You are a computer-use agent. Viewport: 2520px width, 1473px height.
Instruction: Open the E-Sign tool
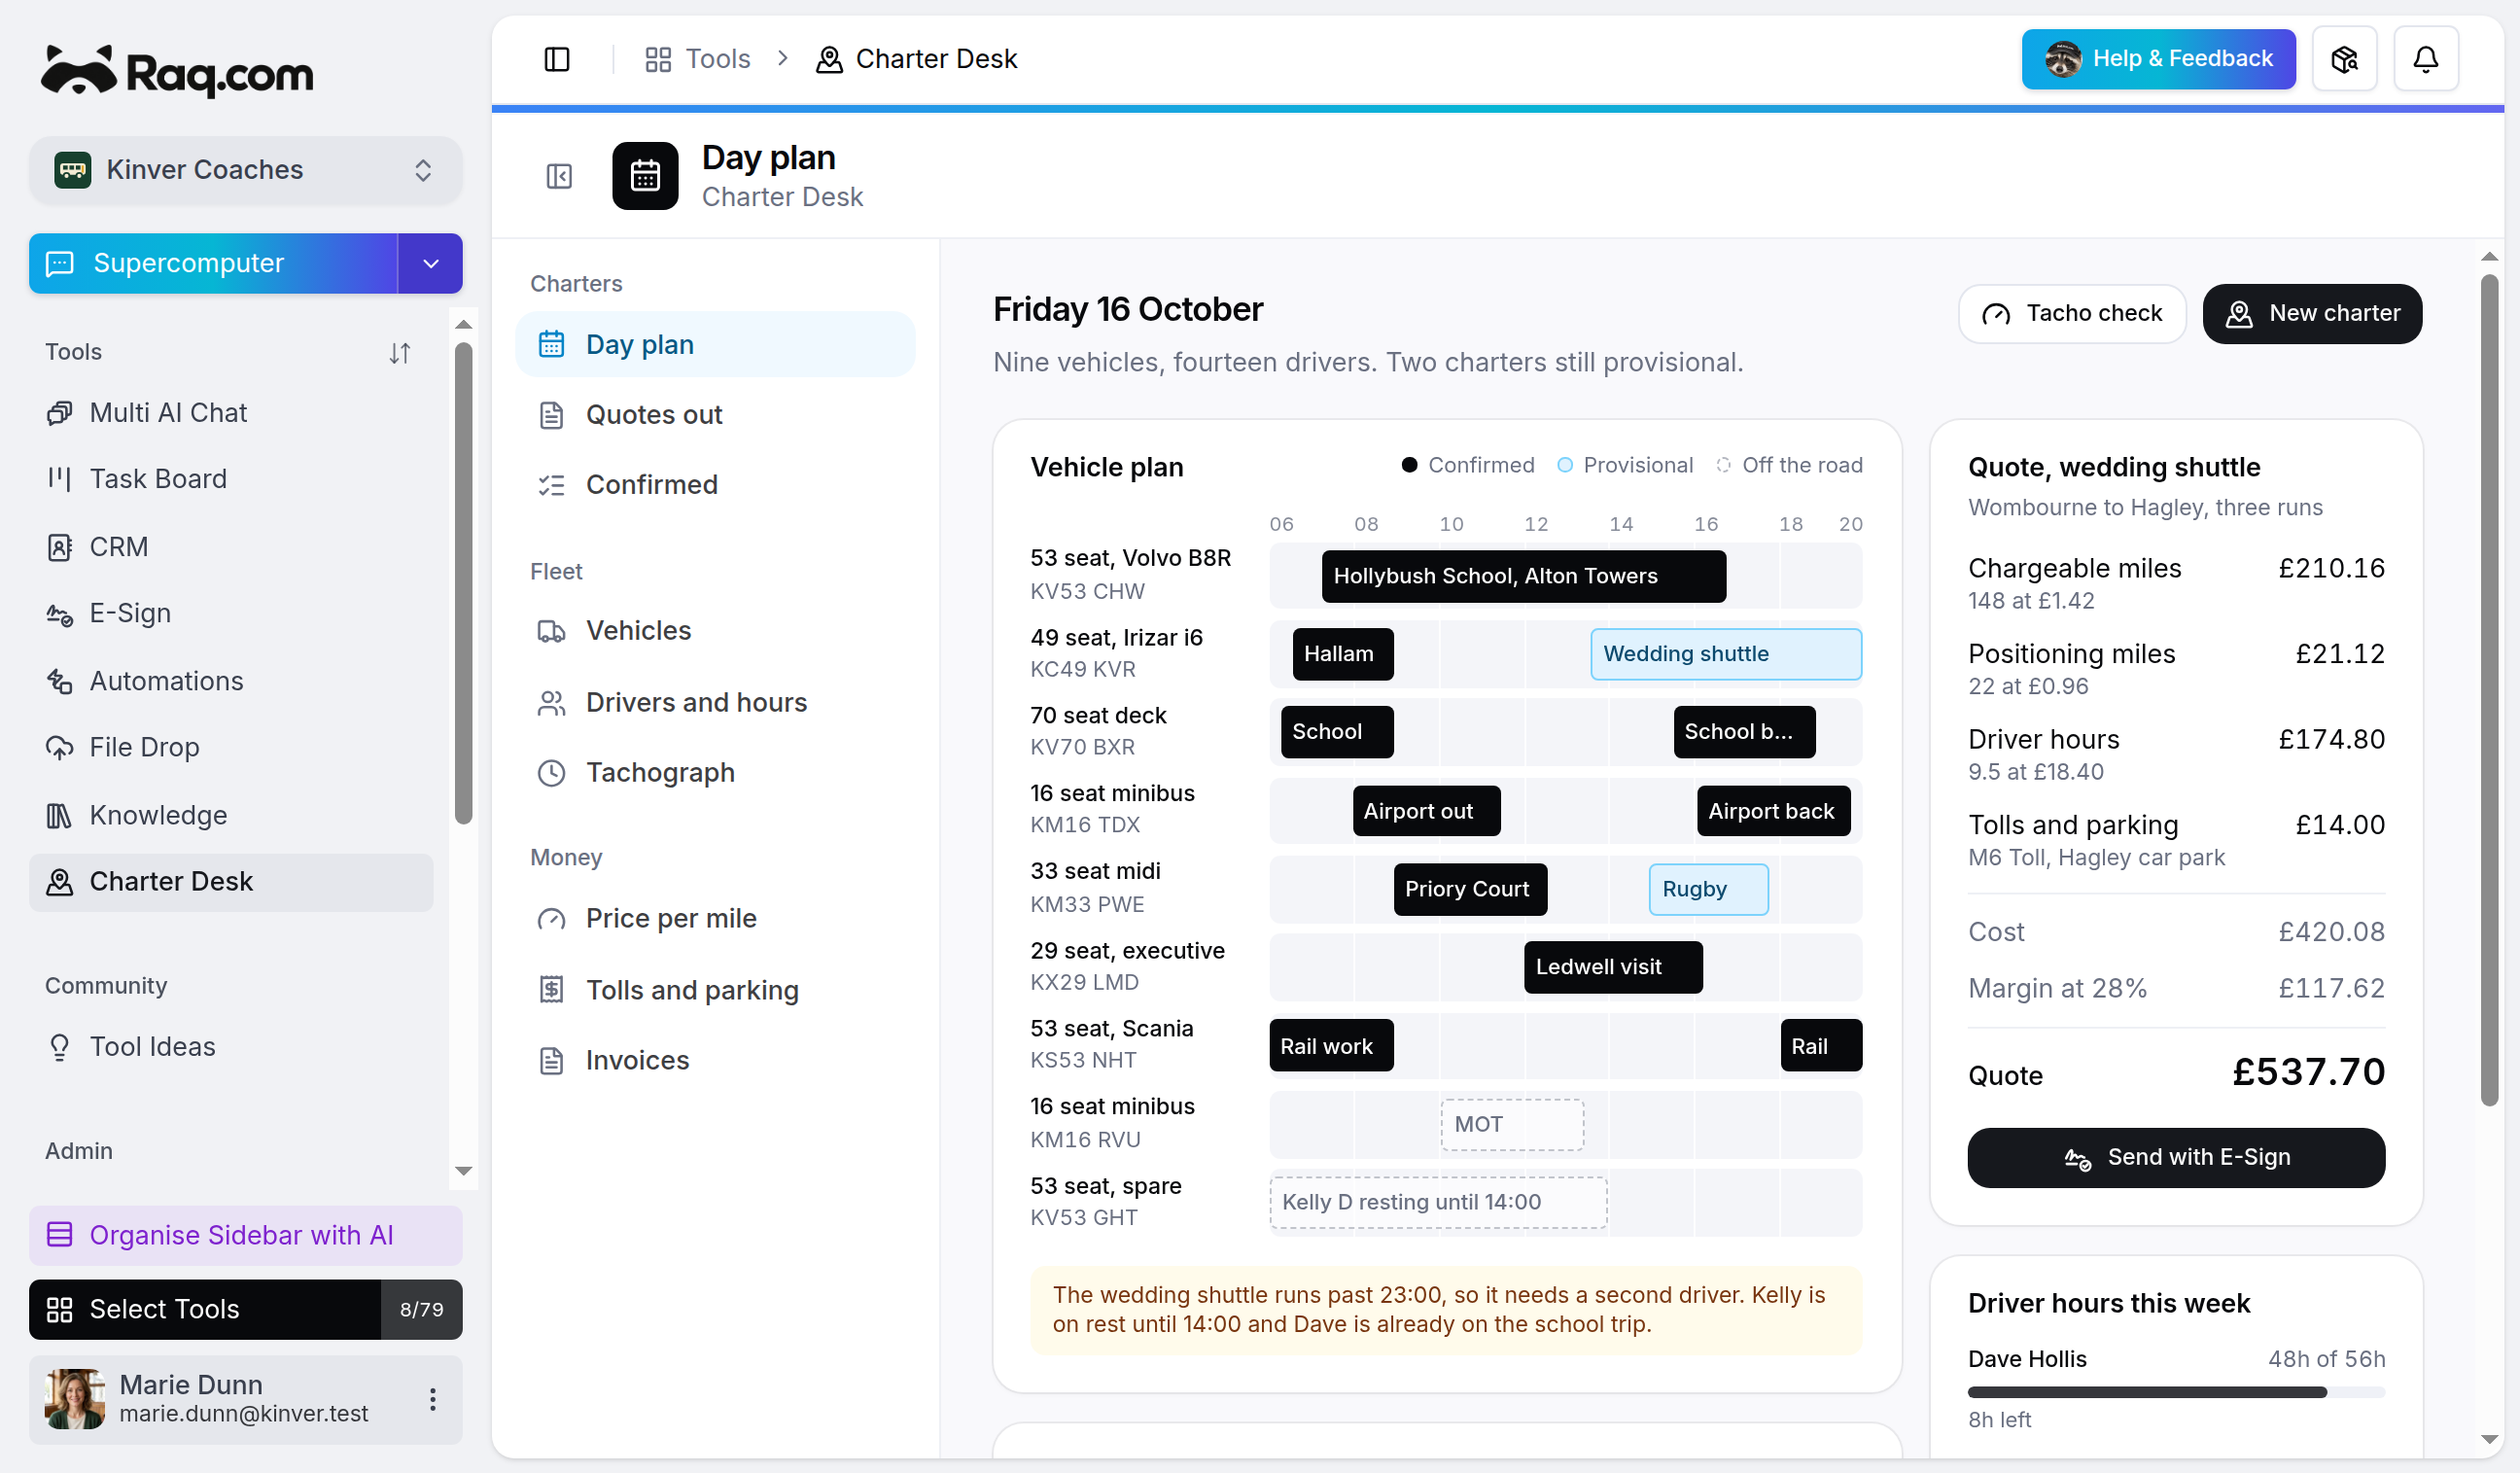(231, 613)
